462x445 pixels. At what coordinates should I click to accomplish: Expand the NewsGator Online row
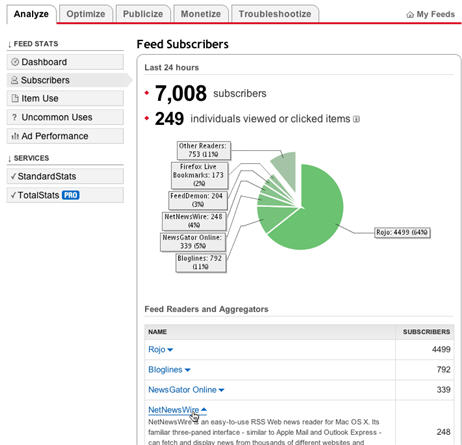point(186,390)
